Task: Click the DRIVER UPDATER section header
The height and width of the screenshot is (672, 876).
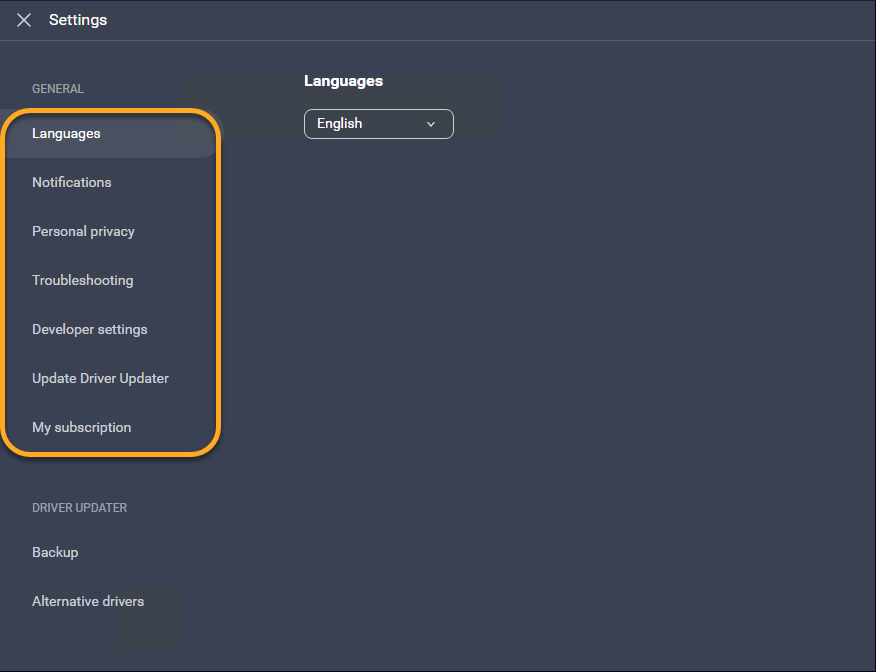Action: tap(79, 508)
